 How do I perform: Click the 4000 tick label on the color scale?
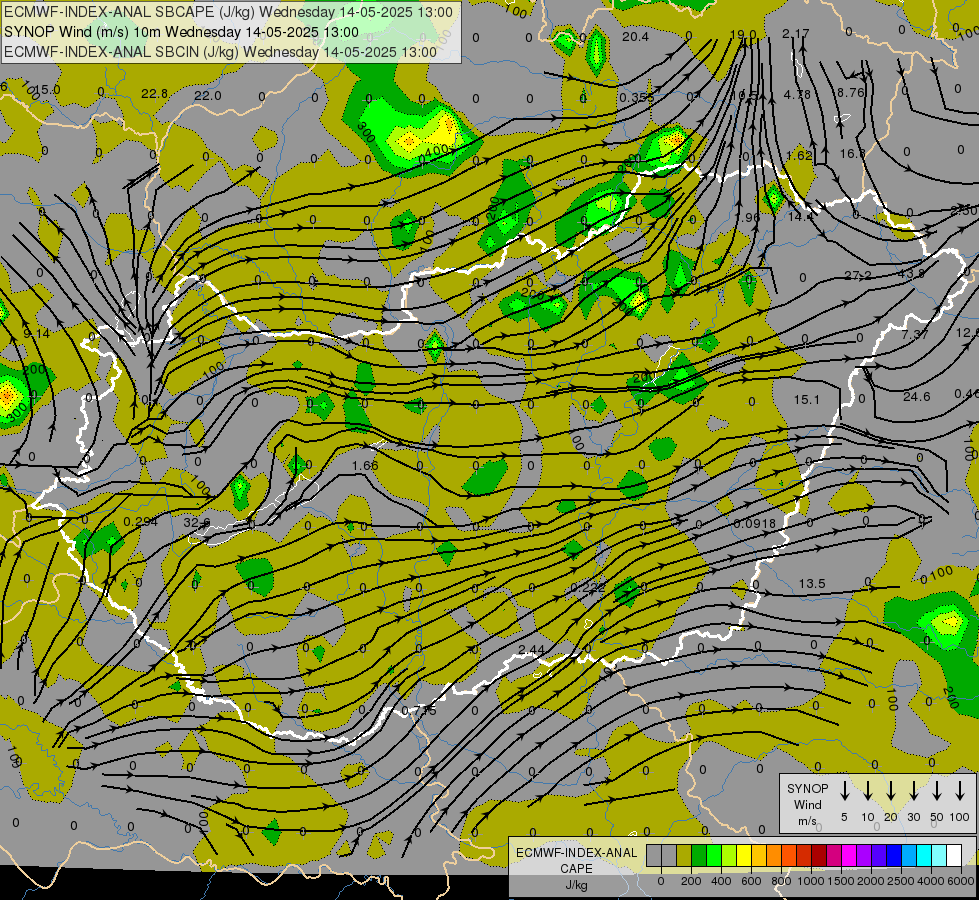pos(930,881)
